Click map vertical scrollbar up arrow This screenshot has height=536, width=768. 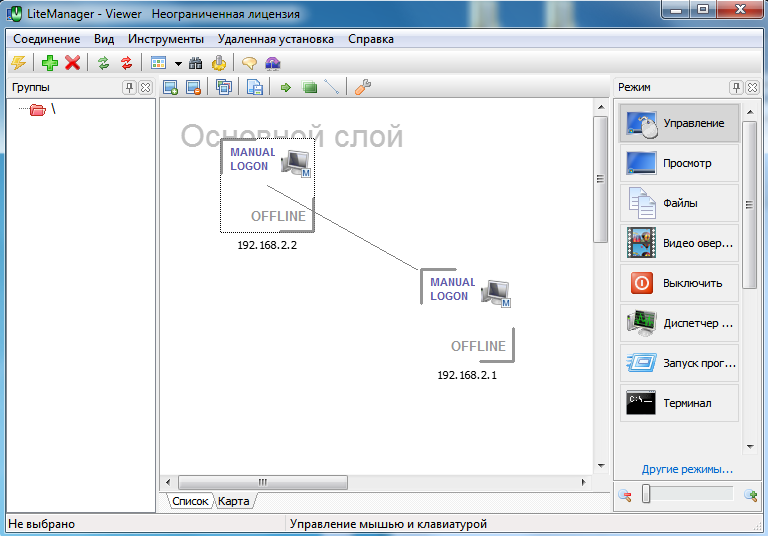(601, 107)
